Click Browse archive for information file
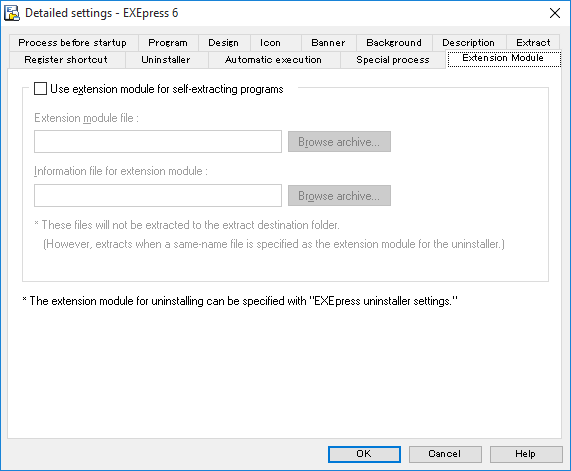Screen dimensions: 571x471 pyautogui.click(x=339, y=196)
